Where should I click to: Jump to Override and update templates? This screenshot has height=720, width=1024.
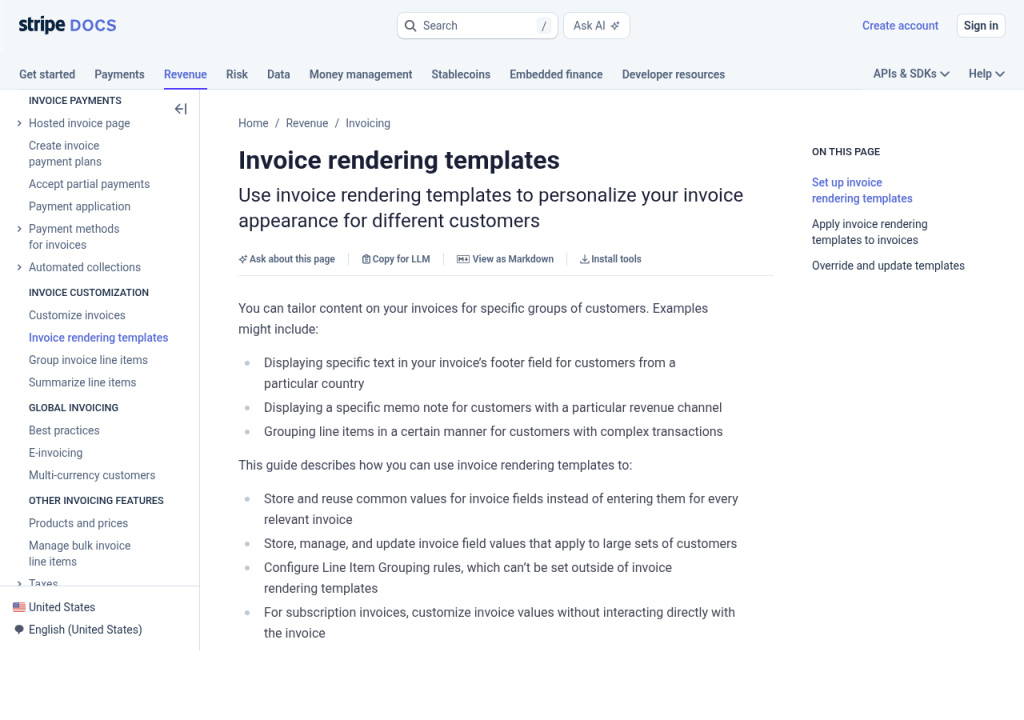point(888,266)
